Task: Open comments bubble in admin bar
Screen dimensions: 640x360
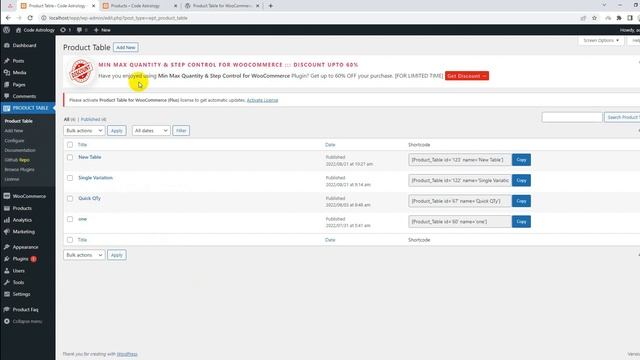Action: 82,30
